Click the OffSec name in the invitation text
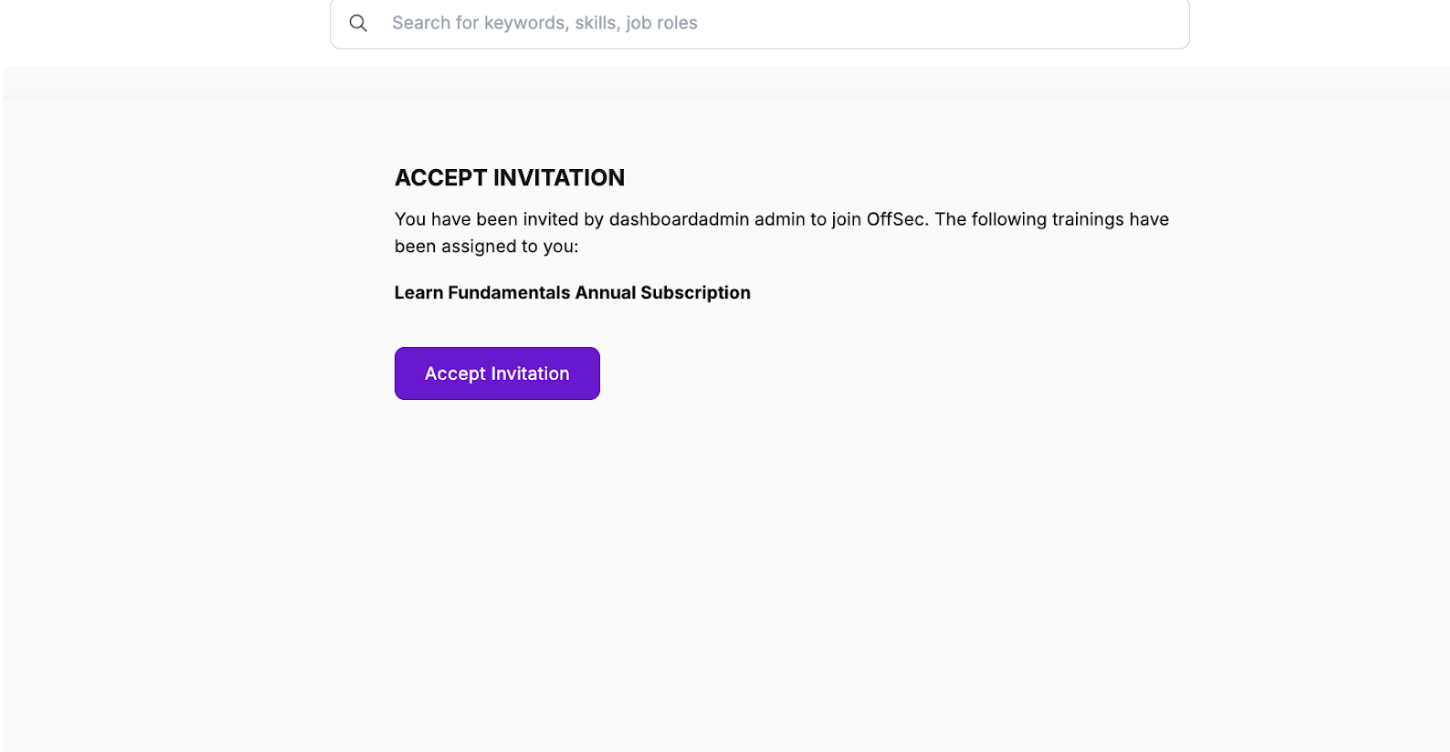1450x752 pixels. tap(897, 219)
